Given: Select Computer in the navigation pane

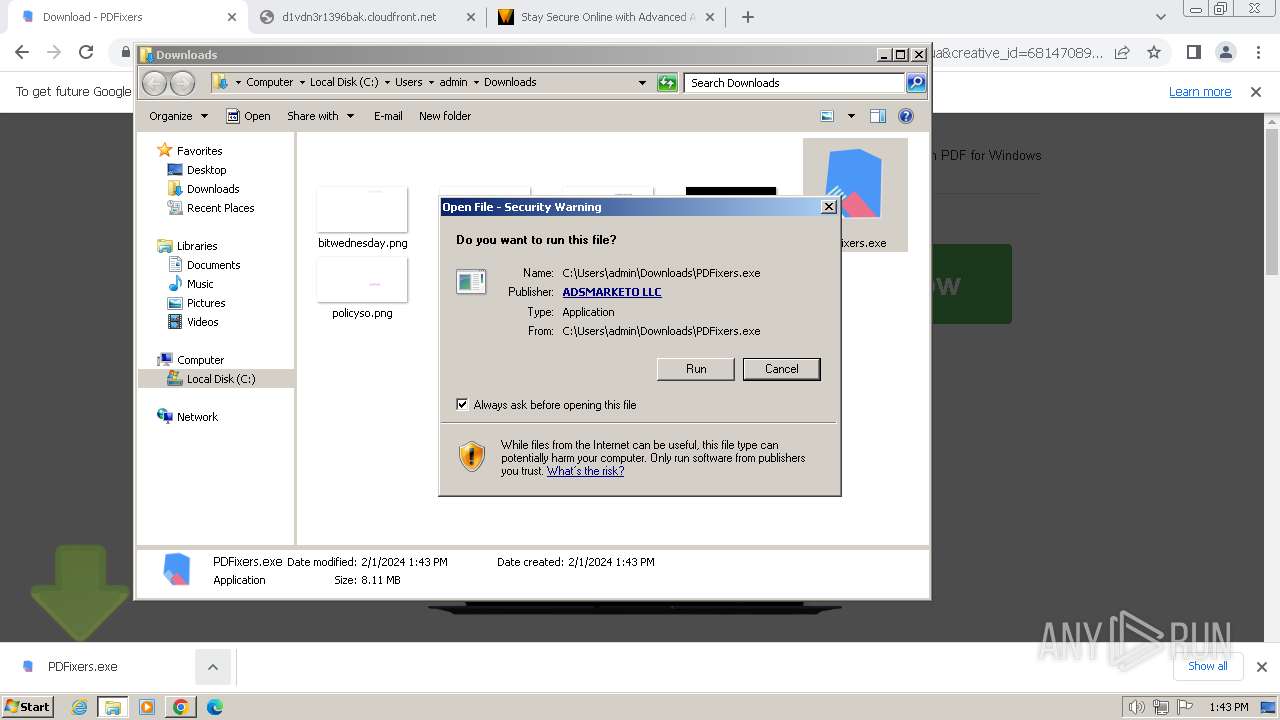Looking at the screenshot, I should [x=190, y=360].
